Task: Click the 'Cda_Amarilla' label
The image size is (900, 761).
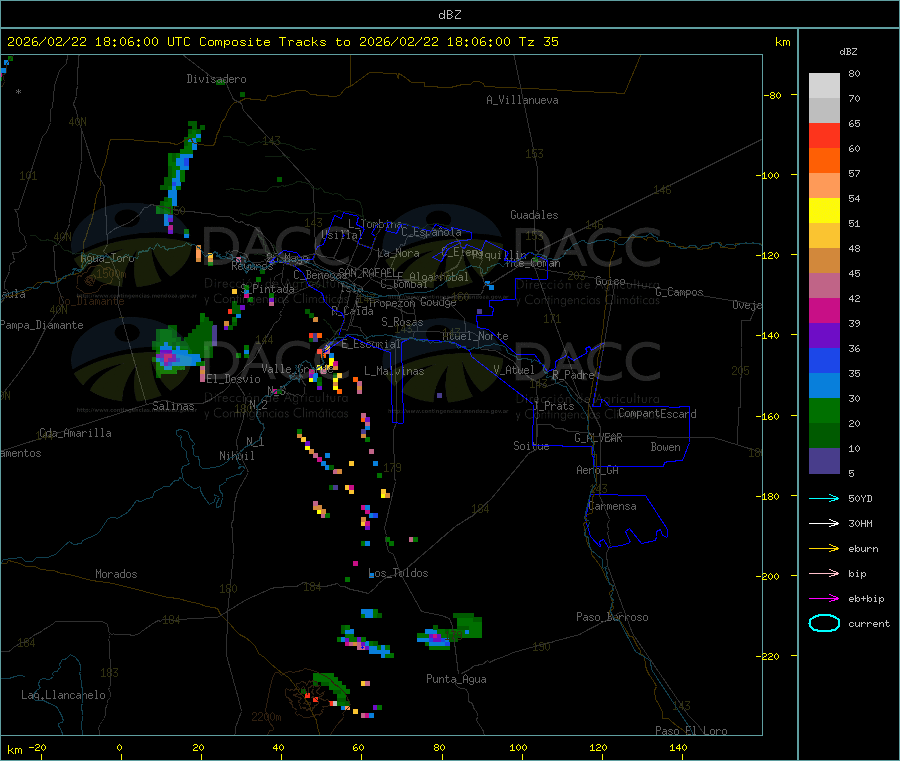Action: (75, 433)
